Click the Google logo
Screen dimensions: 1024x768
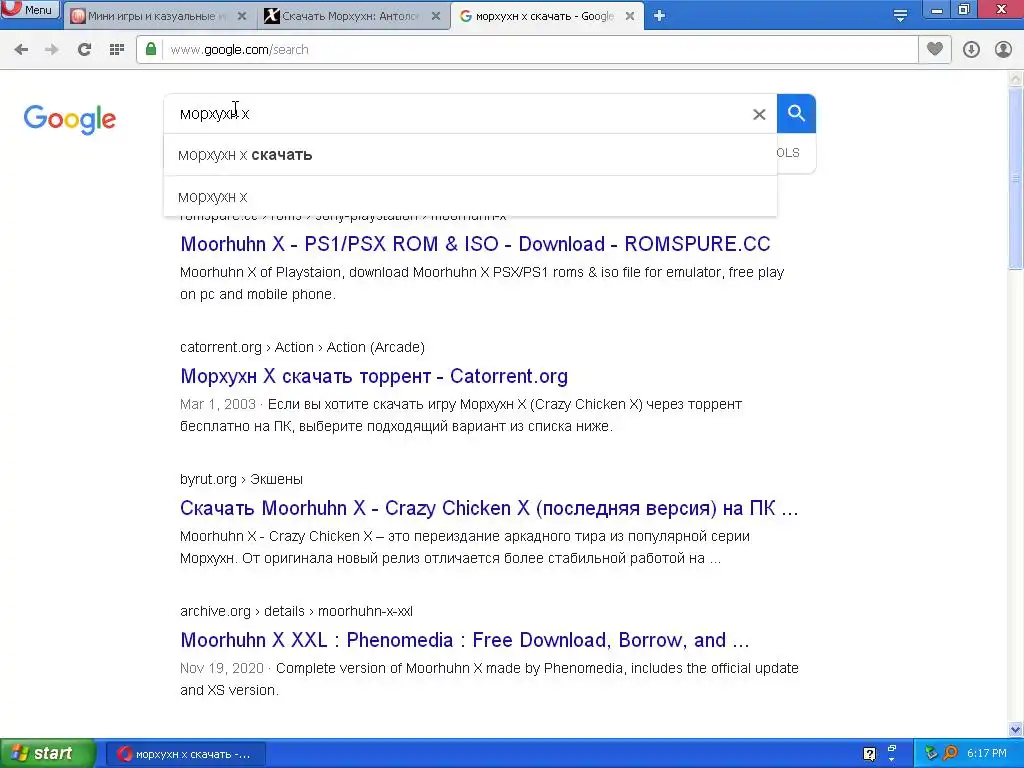(x=70, y=119)
